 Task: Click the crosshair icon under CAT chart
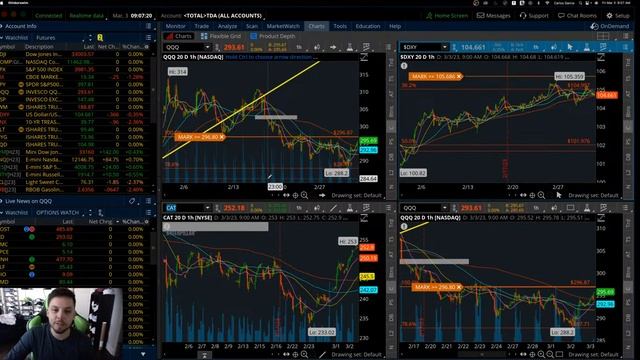point(295,355)
